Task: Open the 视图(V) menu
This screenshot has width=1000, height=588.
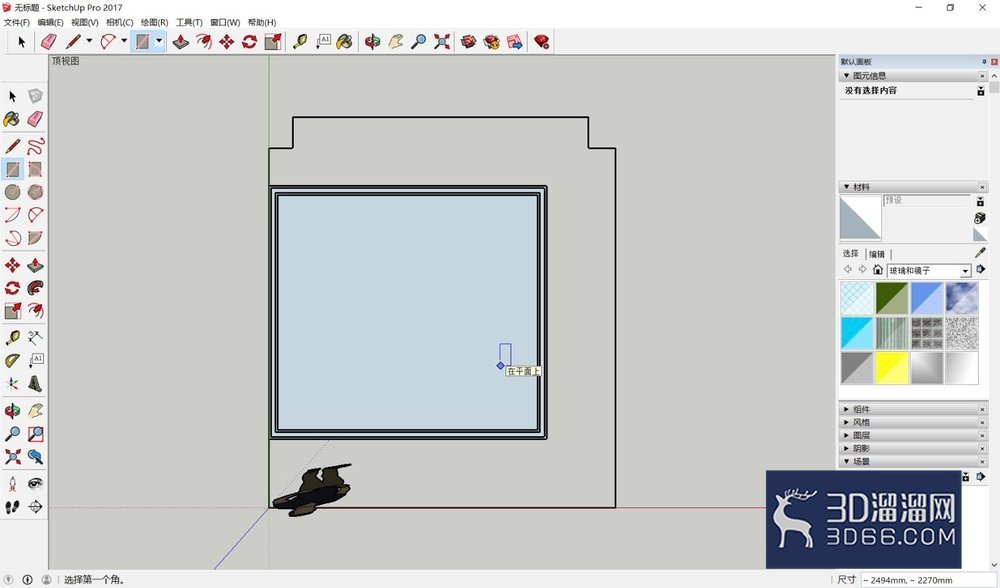Action: pyautogui.click(x=84, y=22)
